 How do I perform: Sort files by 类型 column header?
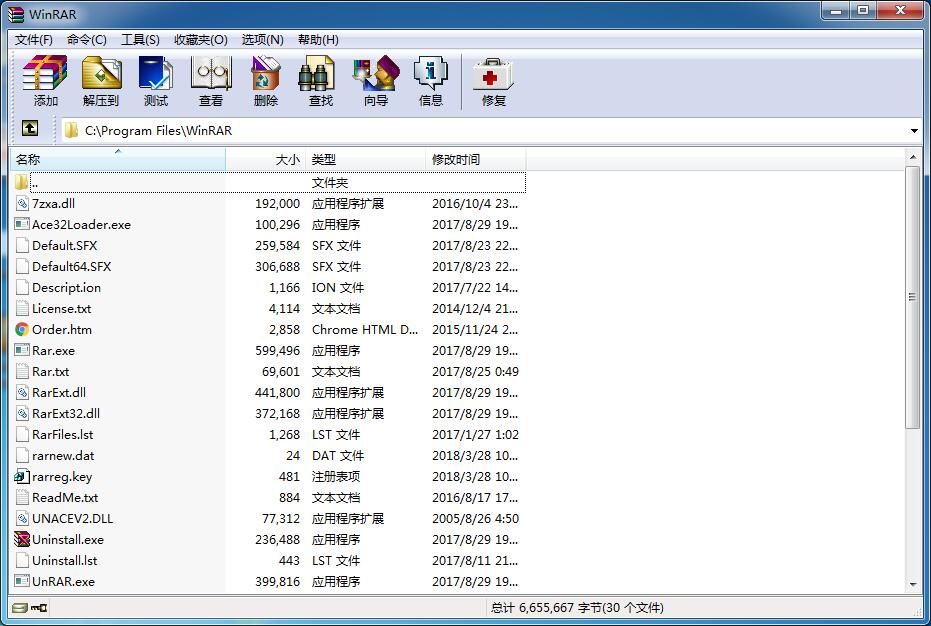point(365,159)
